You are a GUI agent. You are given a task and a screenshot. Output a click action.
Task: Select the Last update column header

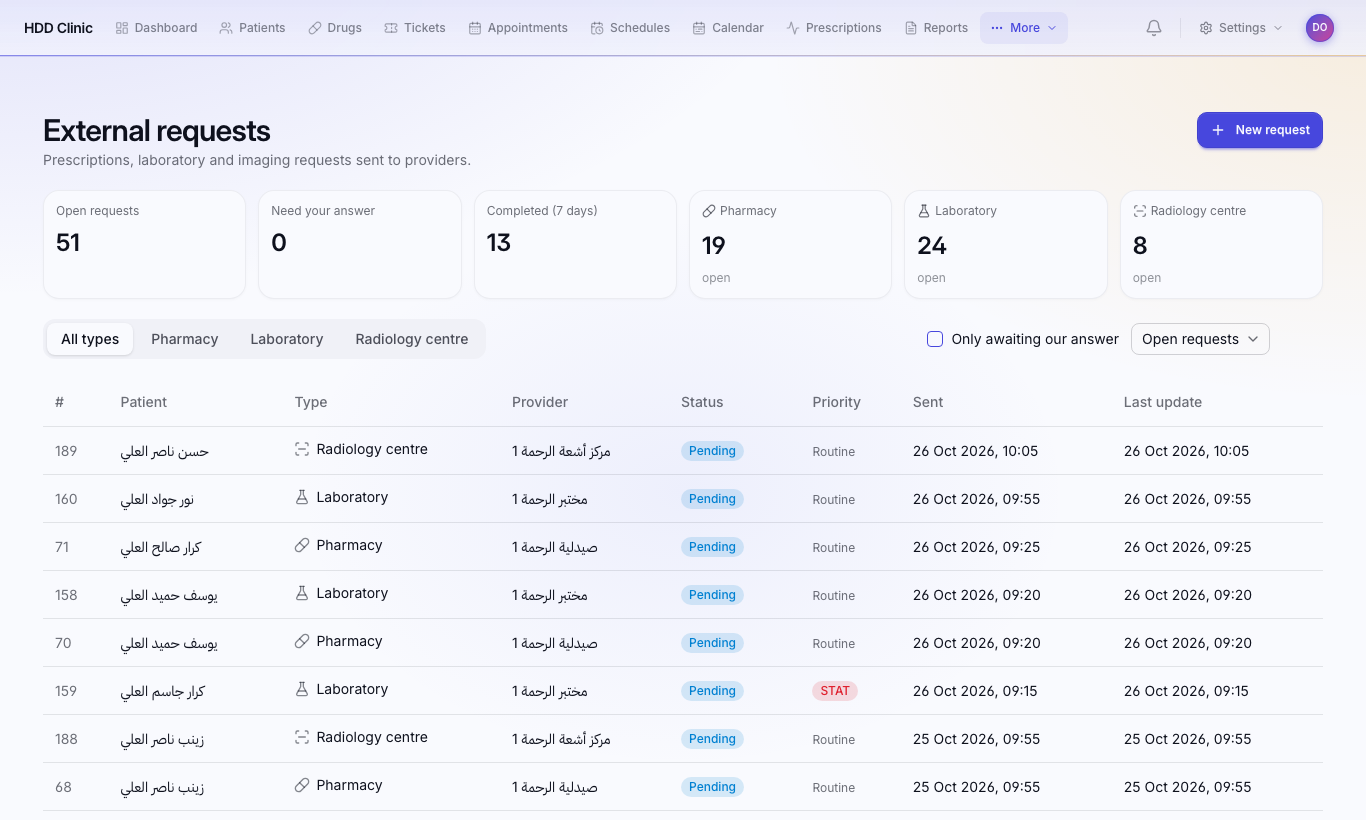coord(1163,402)
